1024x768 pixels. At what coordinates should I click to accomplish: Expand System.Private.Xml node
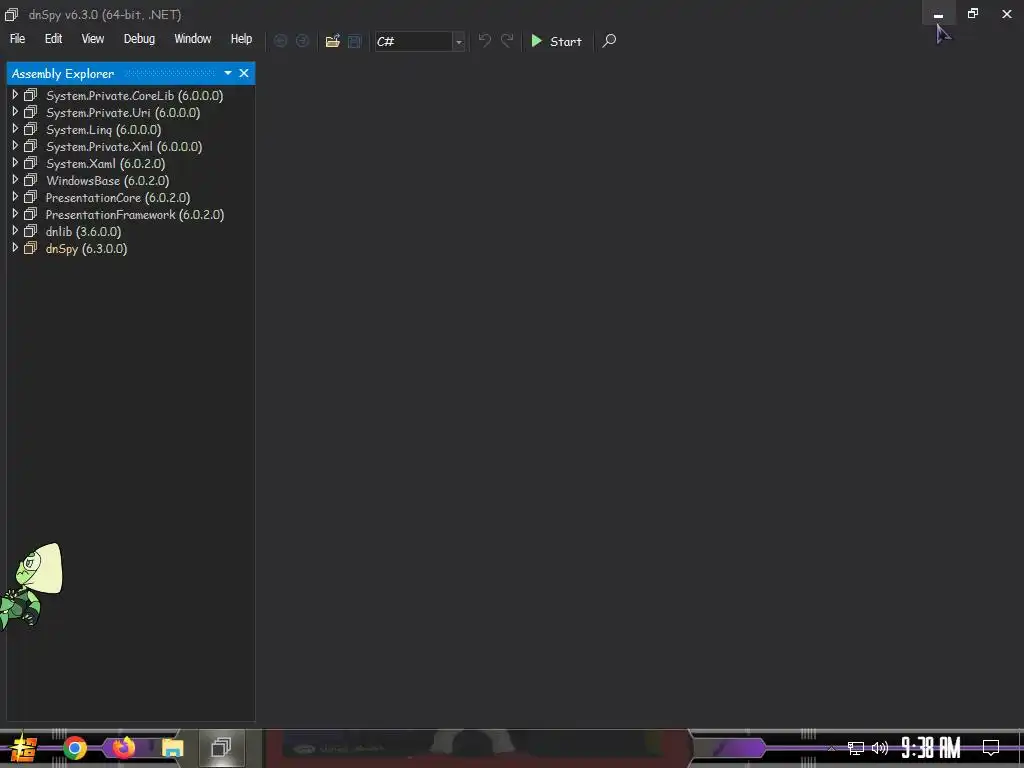coord(15,146)
